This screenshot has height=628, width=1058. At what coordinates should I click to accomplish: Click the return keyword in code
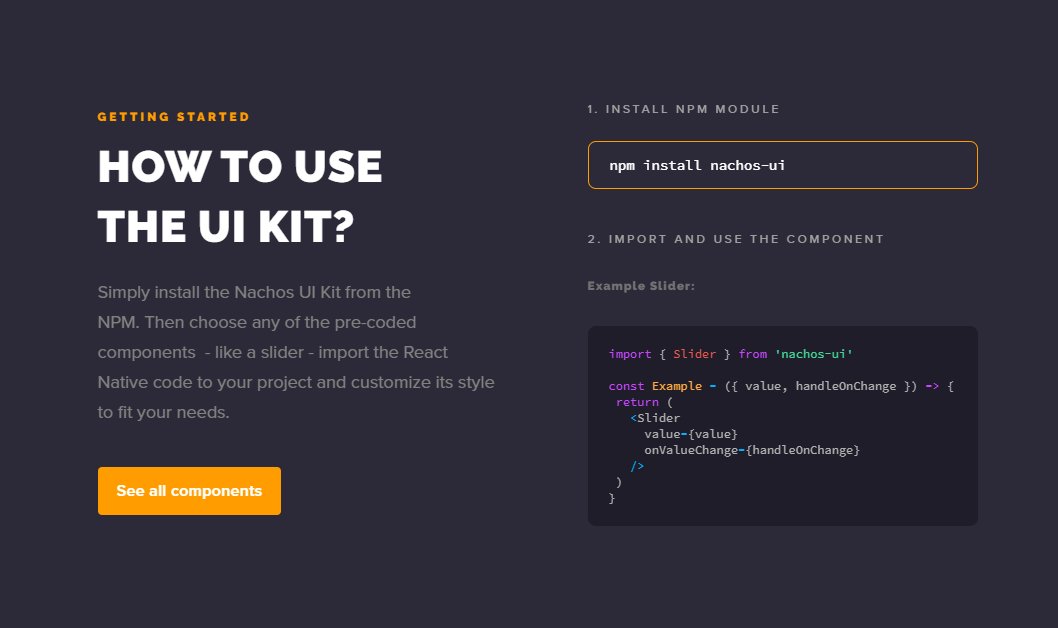pyautogui.click(x=637, y=402)
